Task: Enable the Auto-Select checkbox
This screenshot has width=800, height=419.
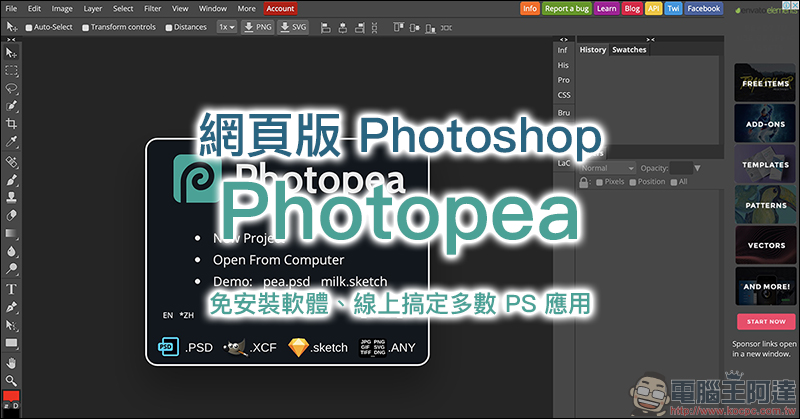Action: click(29, 27)
